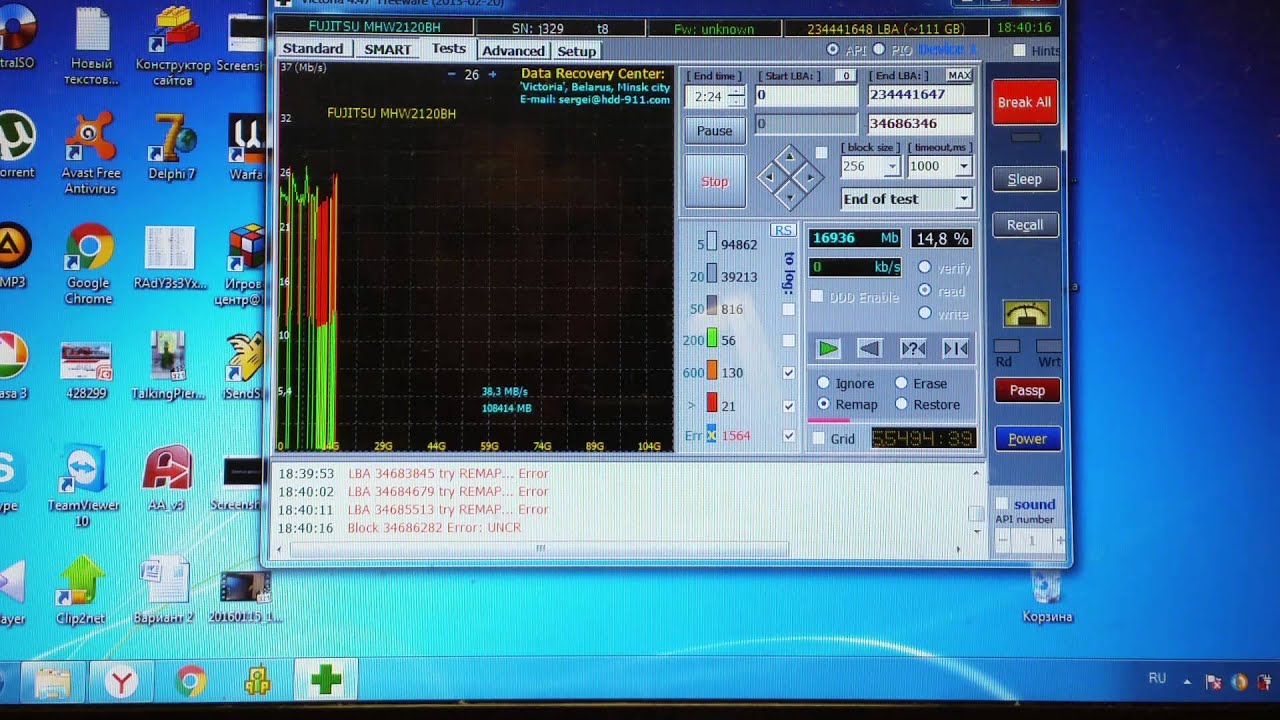The image size is (1280, 720).
Task: Select the API radio button
Action: click(x=833, y=49)
